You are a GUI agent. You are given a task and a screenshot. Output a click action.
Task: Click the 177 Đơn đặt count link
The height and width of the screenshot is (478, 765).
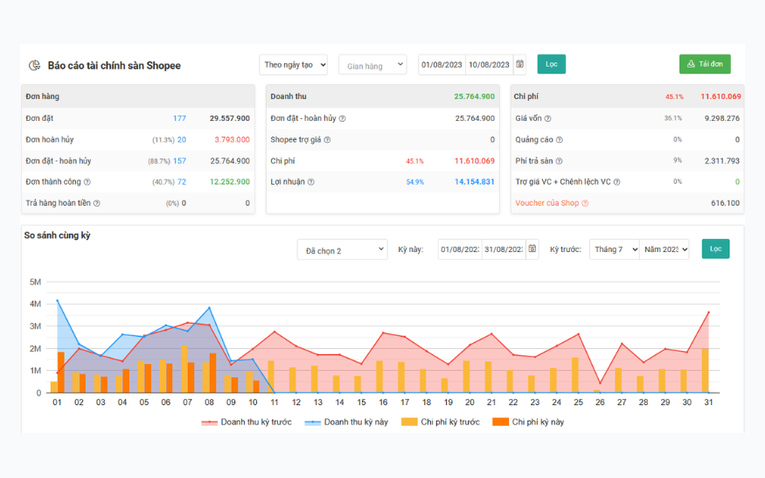point(180,119)
